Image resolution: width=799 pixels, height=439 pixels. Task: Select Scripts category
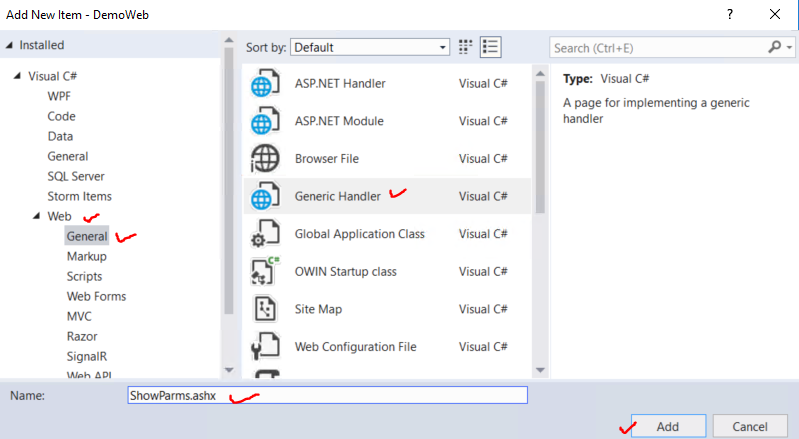click(x=84, y=277)
